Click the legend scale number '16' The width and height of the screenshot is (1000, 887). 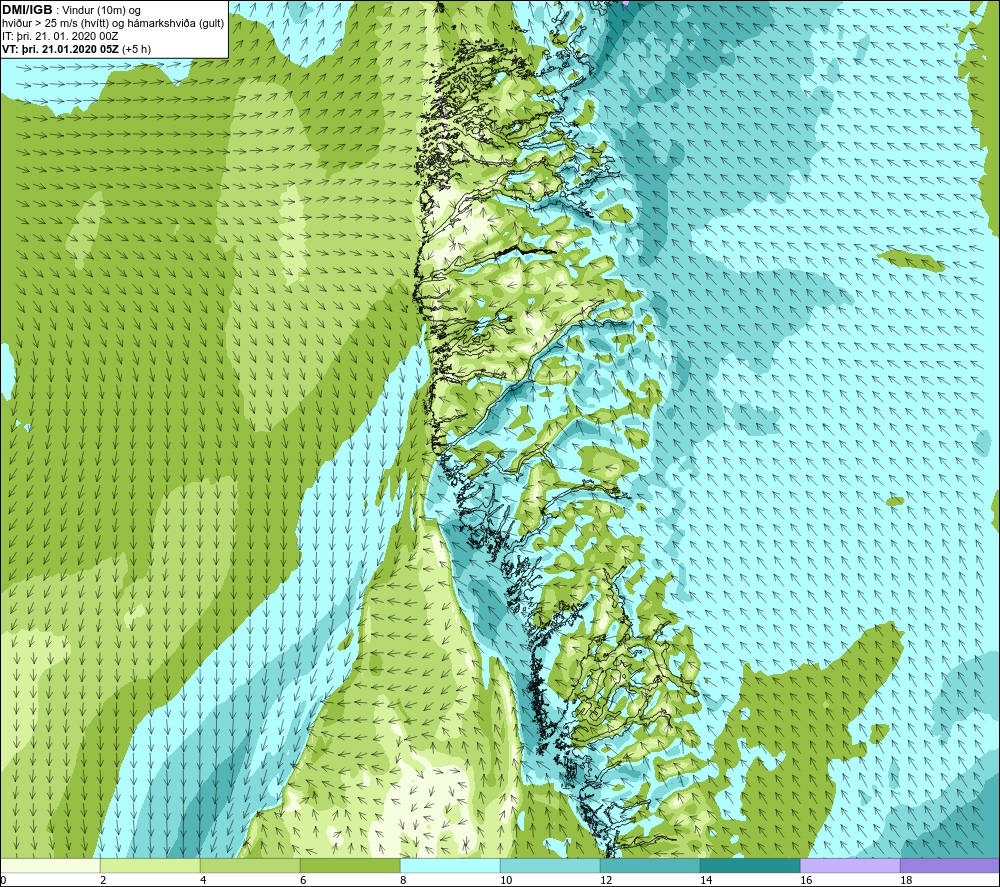(806, 880)
